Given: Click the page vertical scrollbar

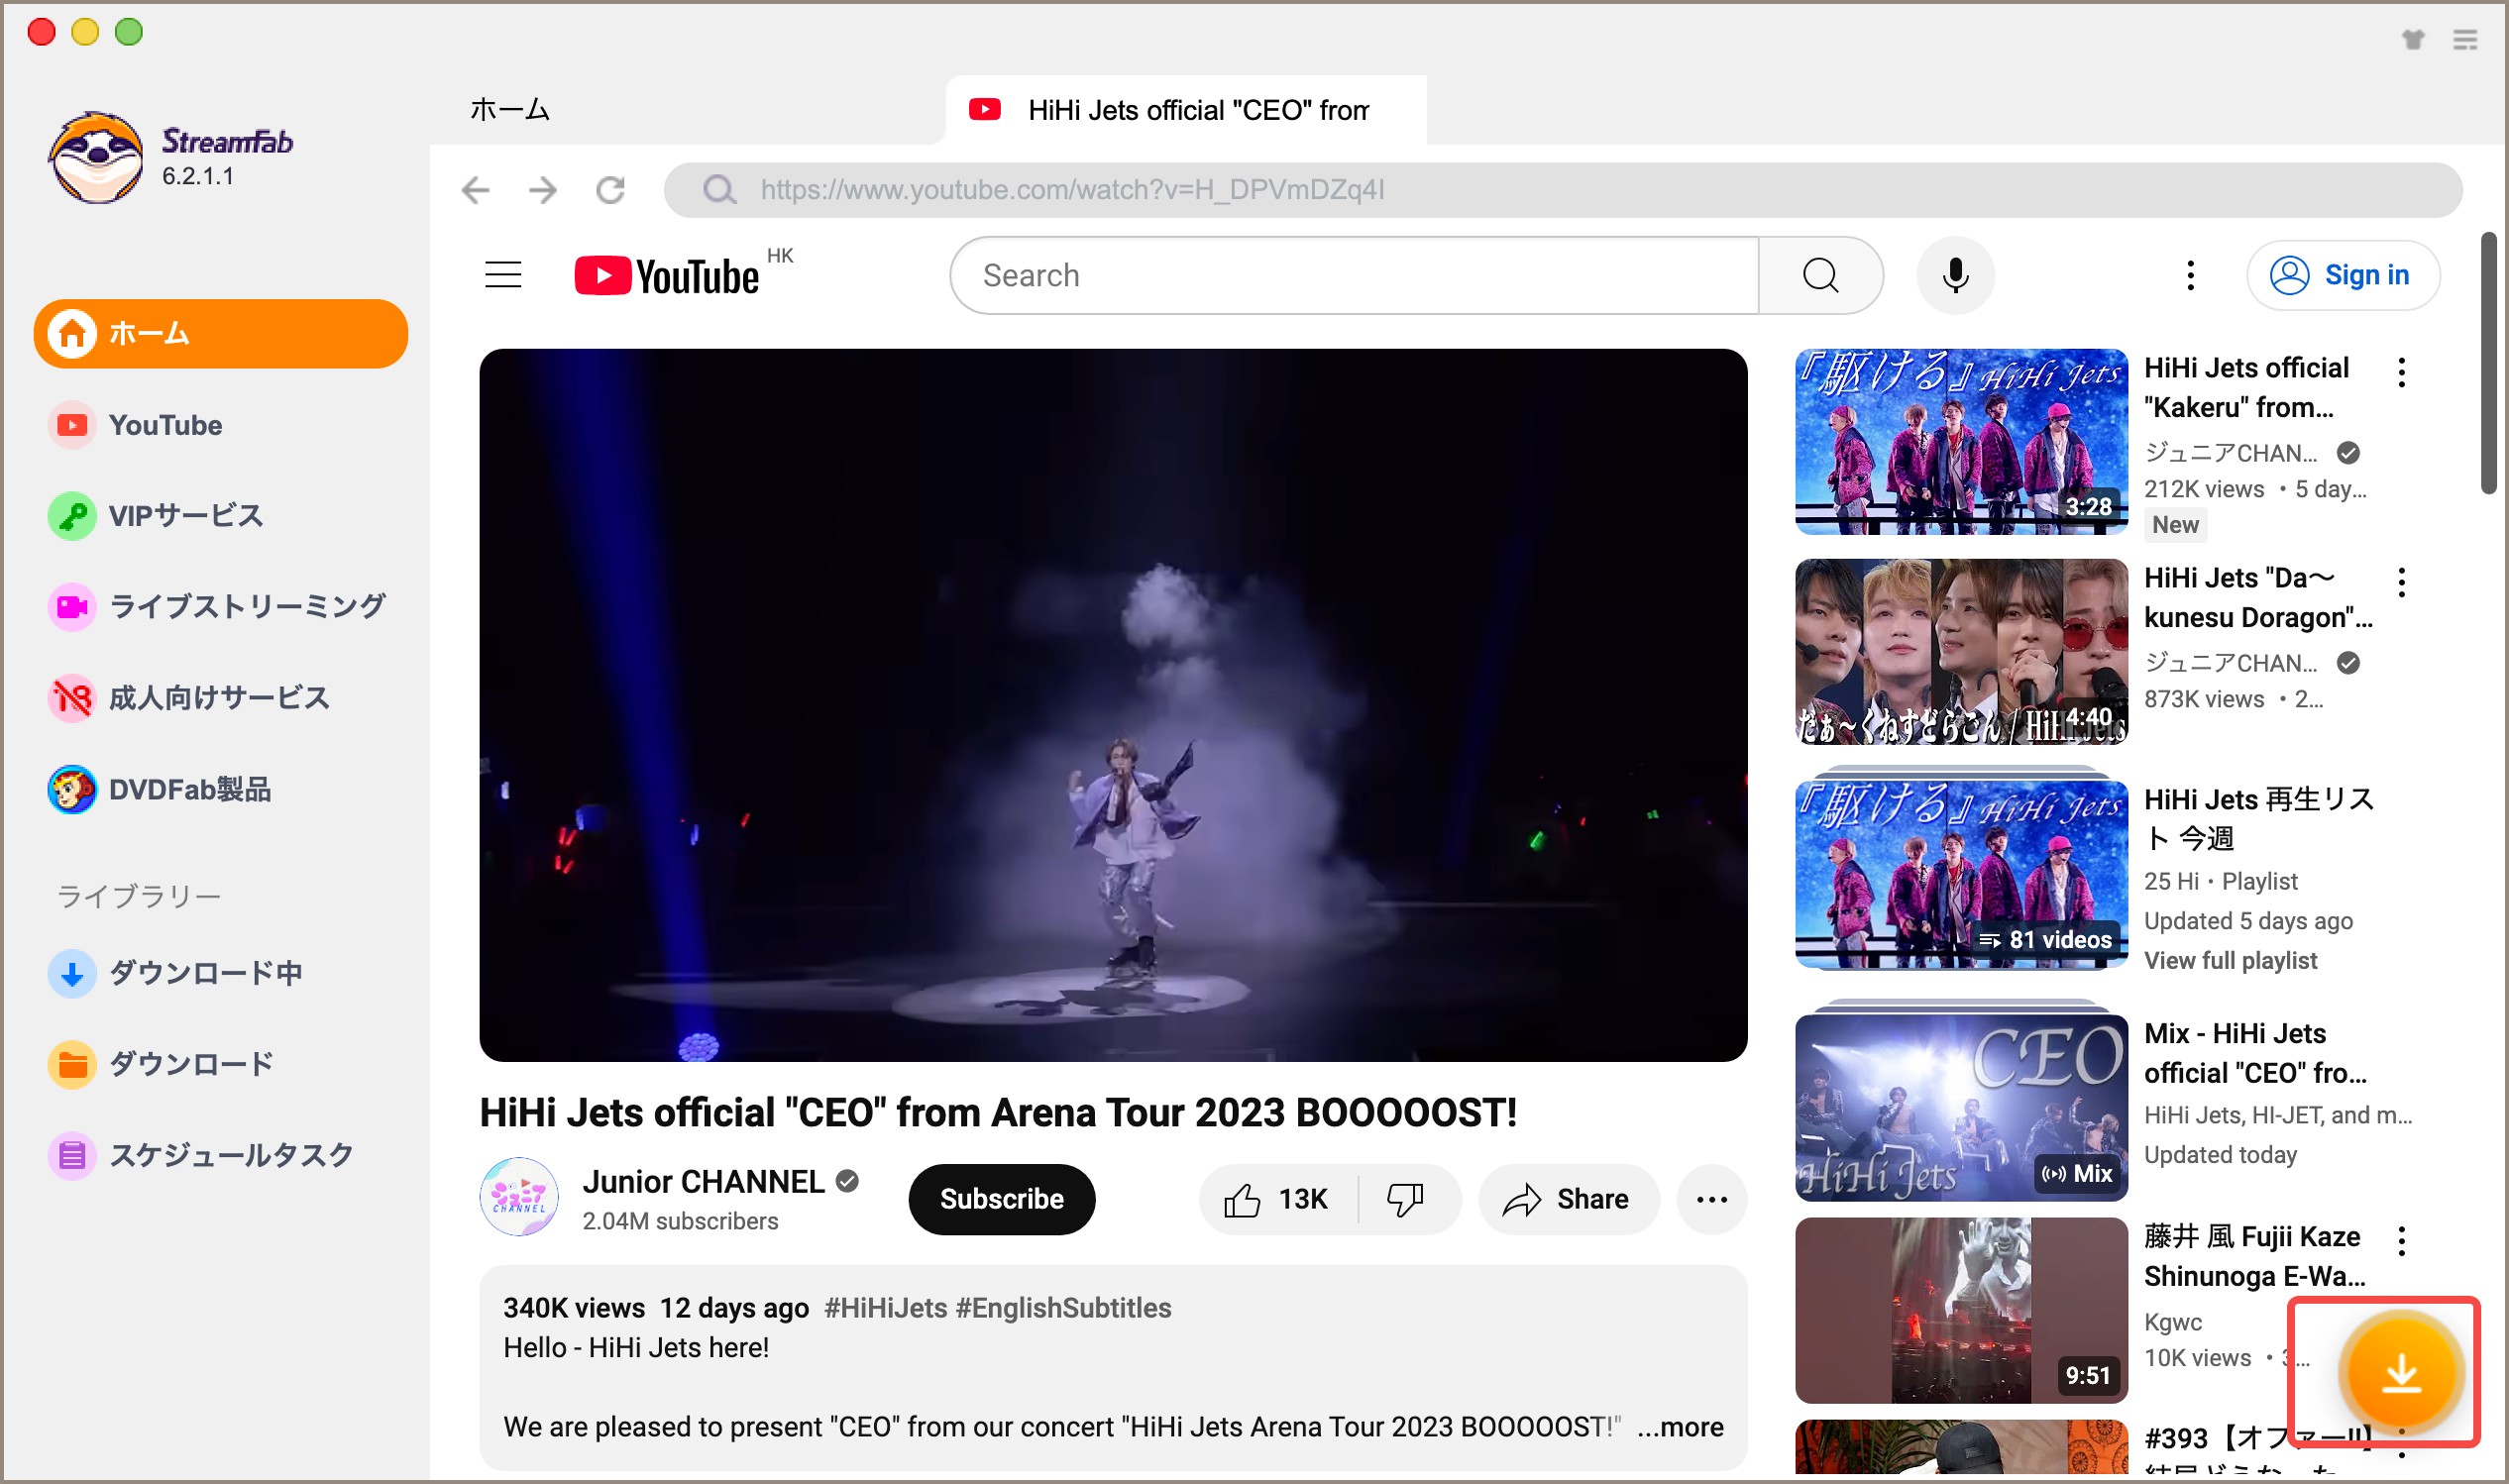Looking at the screenshot, I should click(x=2489, y=363).
